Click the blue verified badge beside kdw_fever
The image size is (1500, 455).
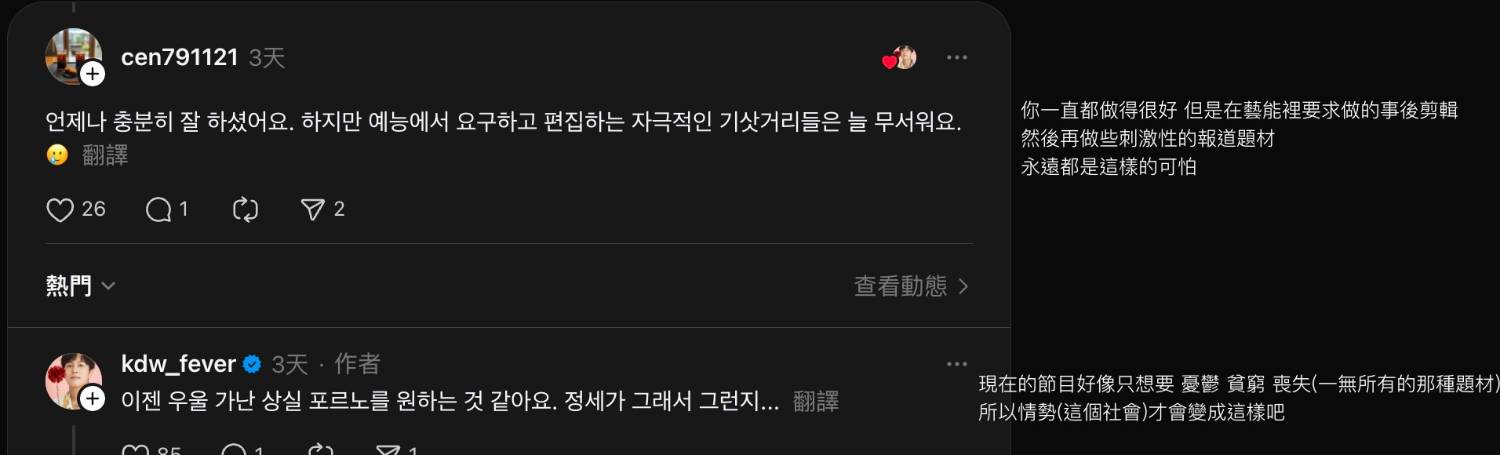253,363
